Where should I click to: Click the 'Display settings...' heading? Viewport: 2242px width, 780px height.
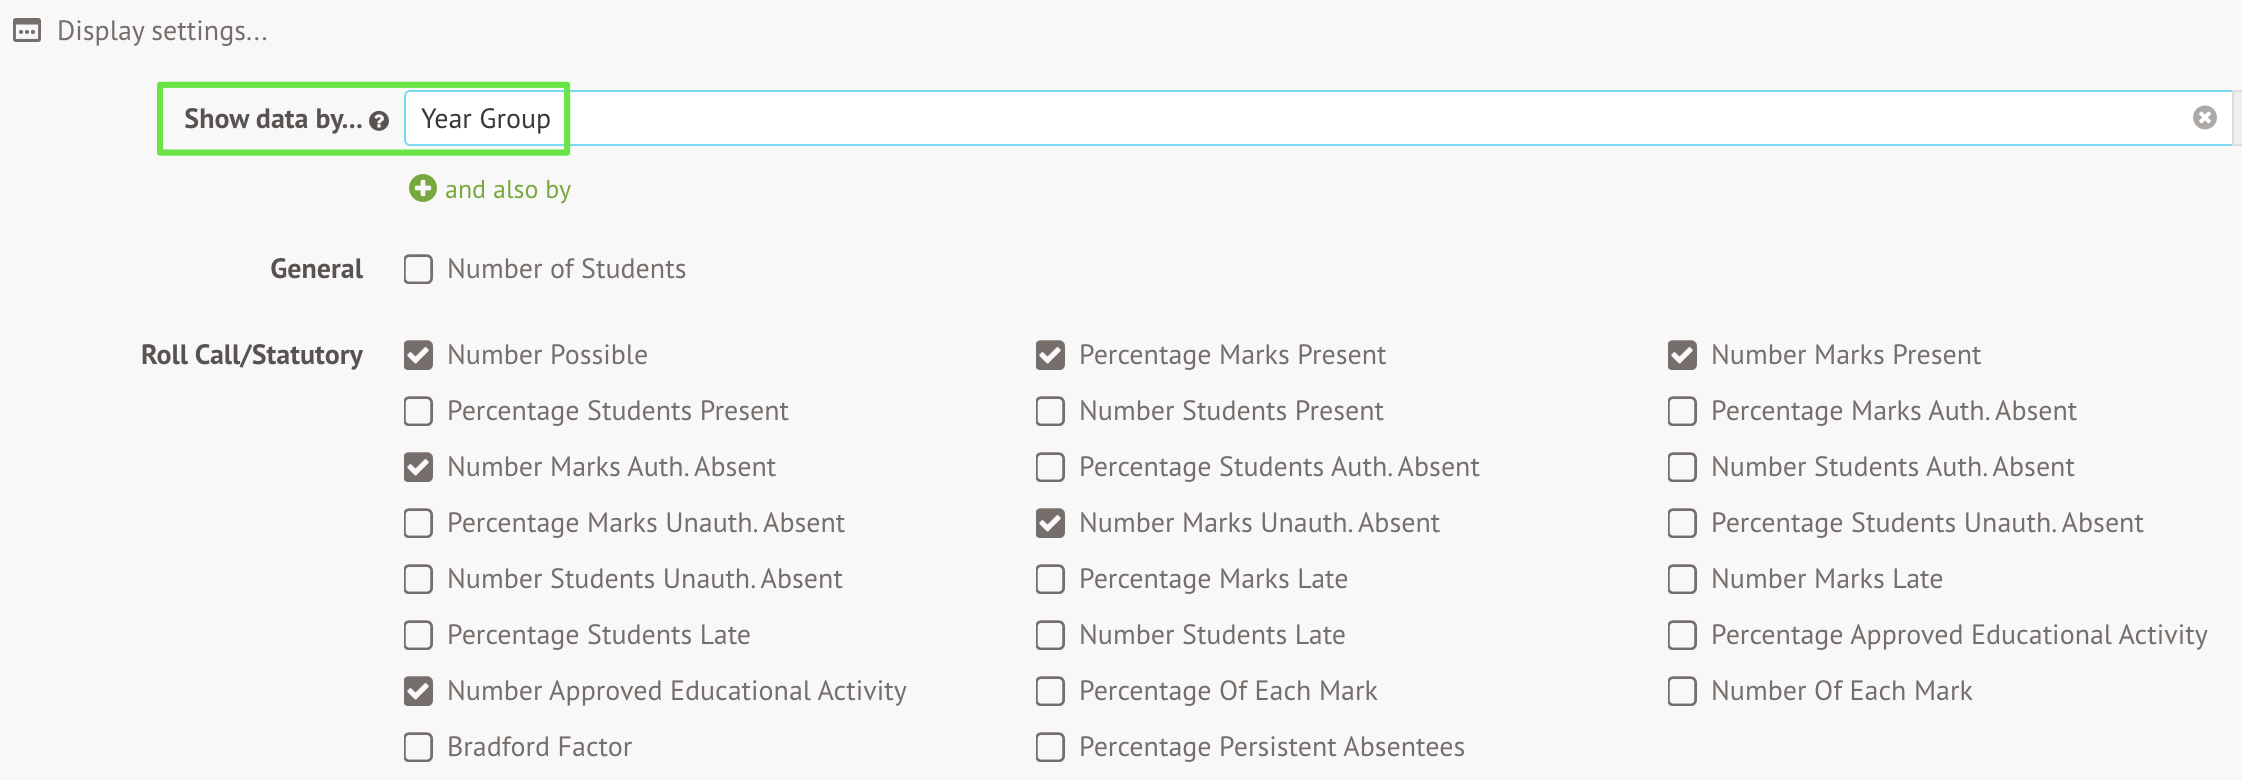tap(161, 30)
